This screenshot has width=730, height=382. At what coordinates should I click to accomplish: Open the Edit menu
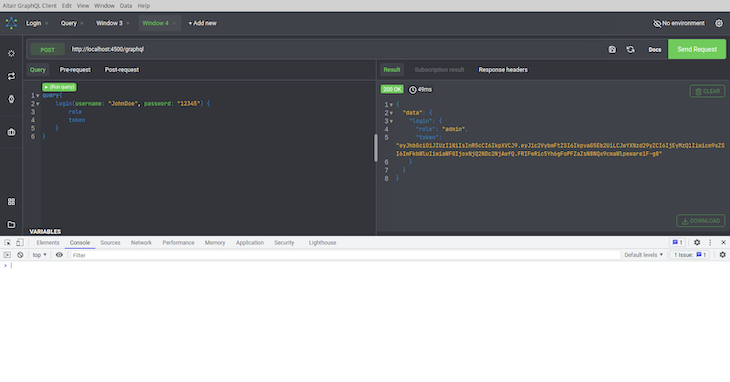tap(67, 6)
